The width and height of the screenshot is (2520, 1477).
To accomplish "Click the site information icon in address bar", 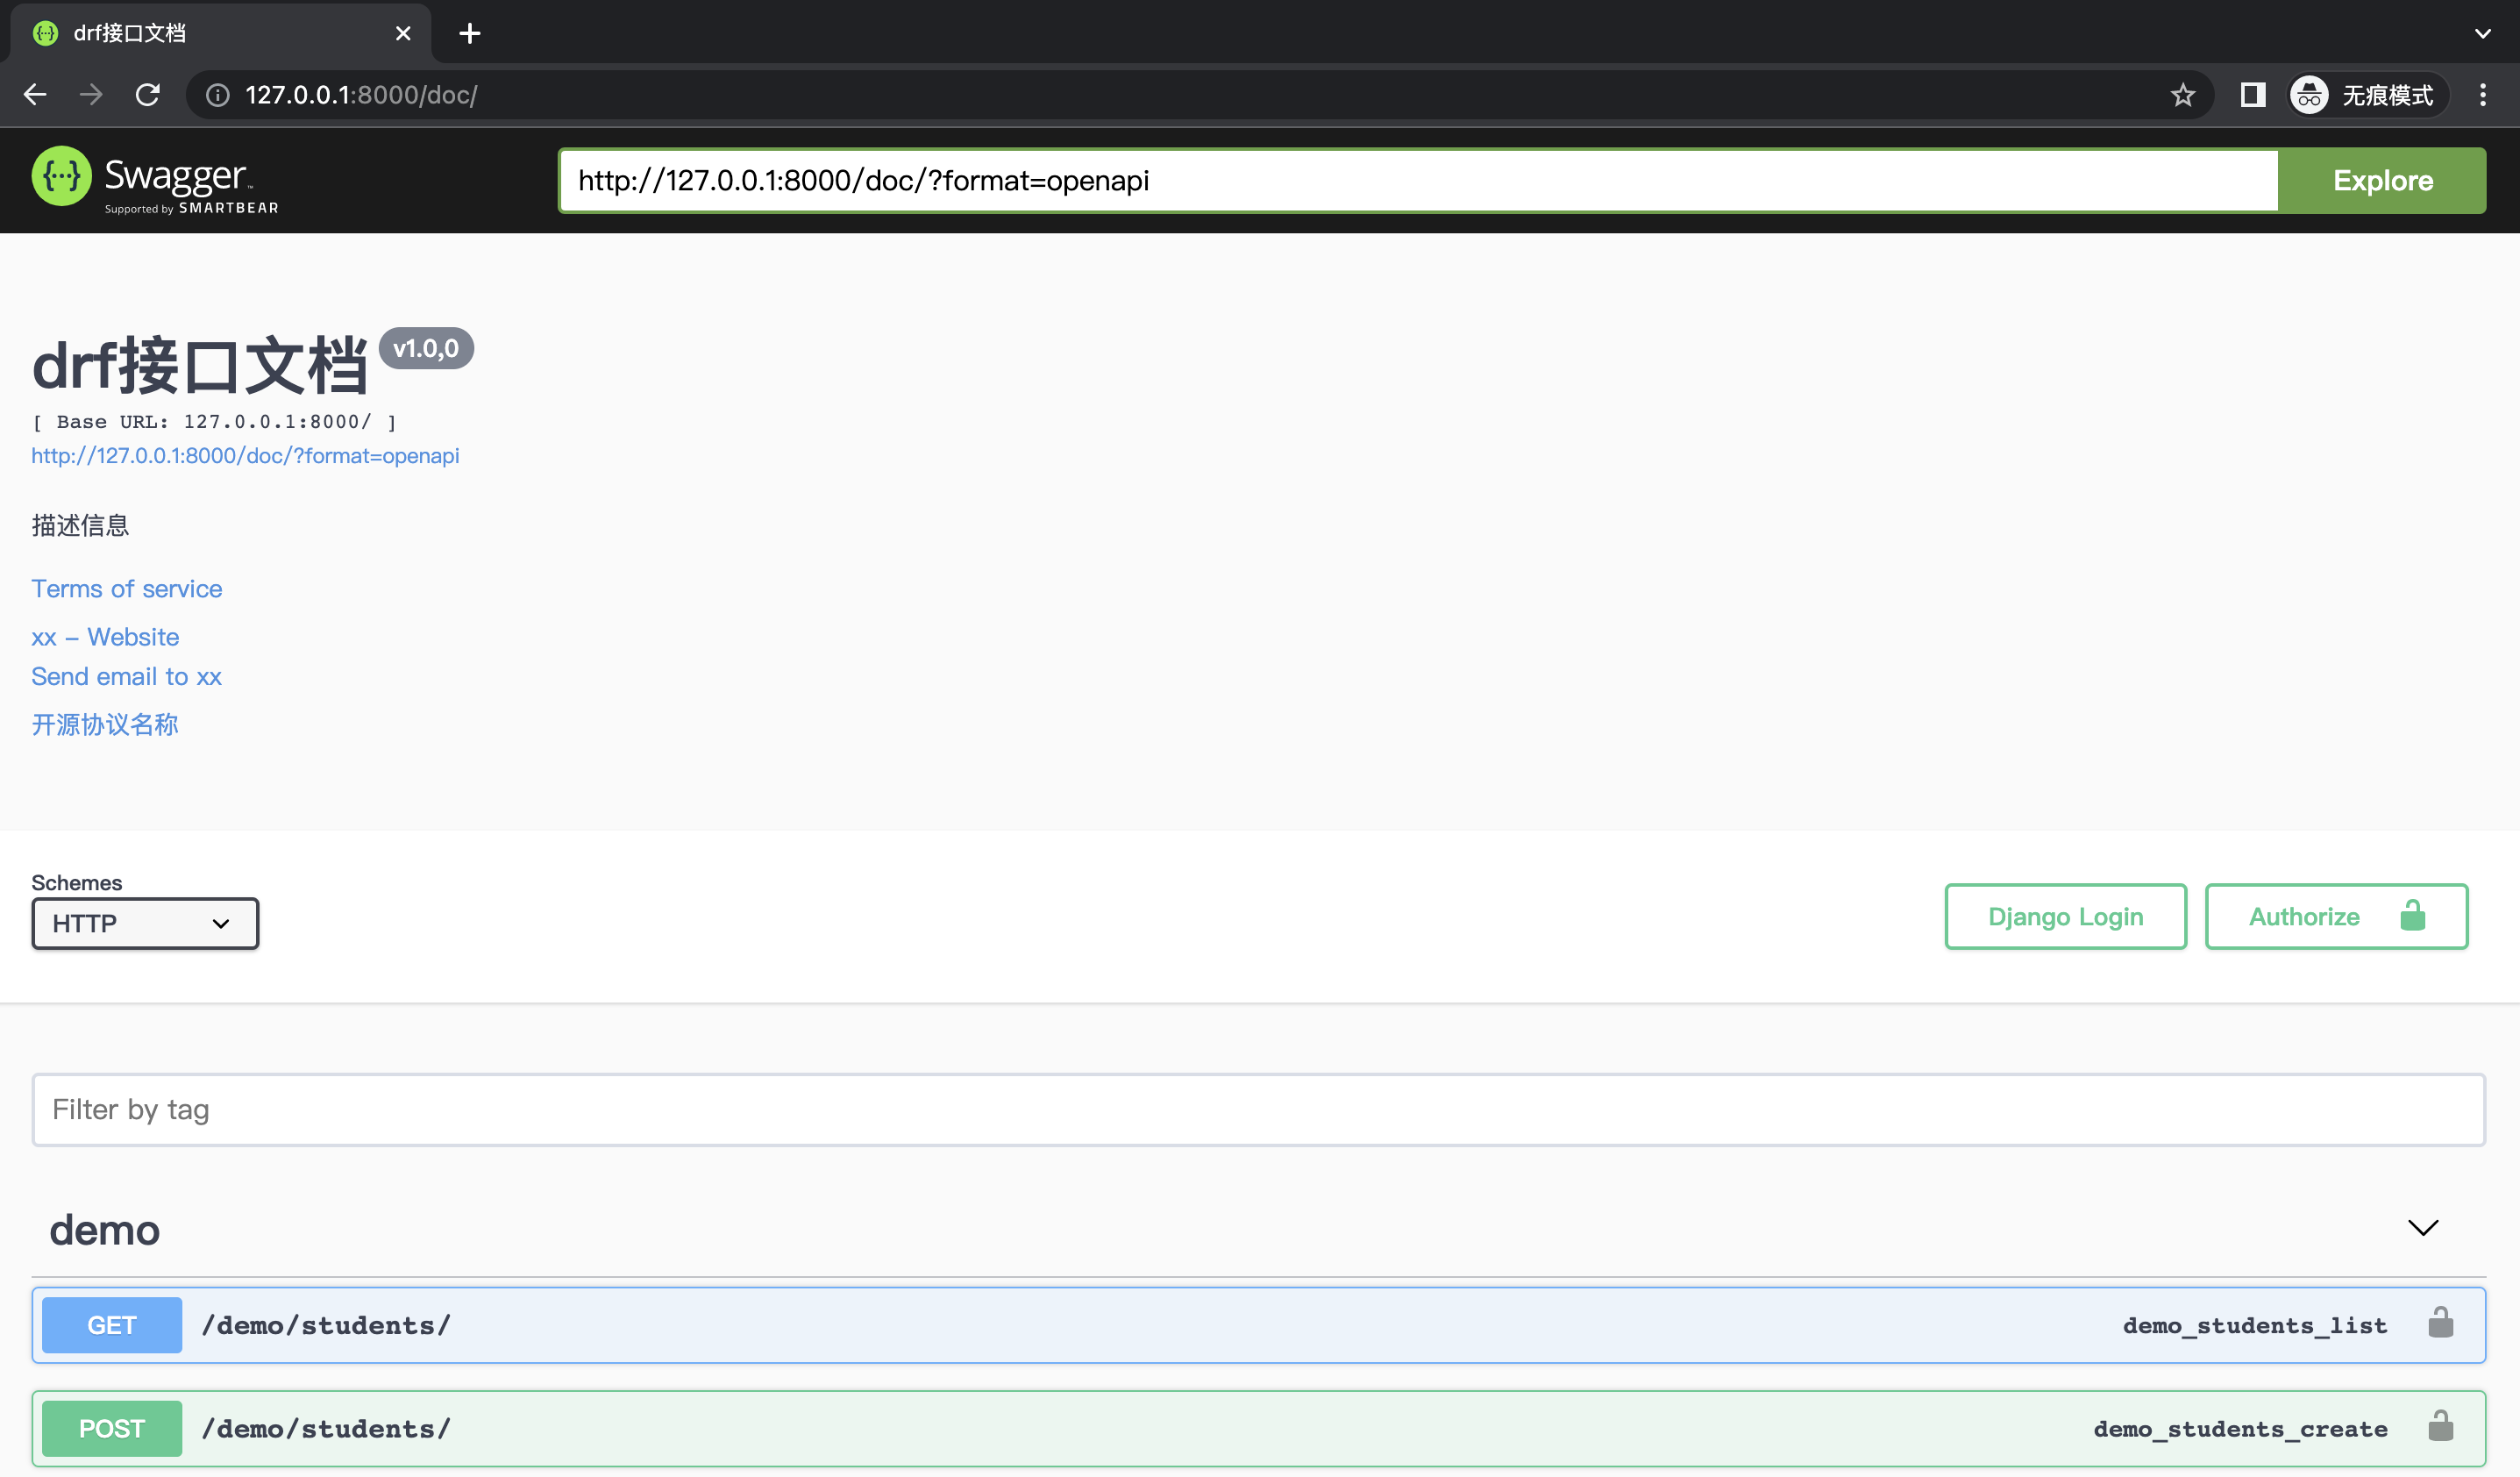I will click(x=218, y=95).
